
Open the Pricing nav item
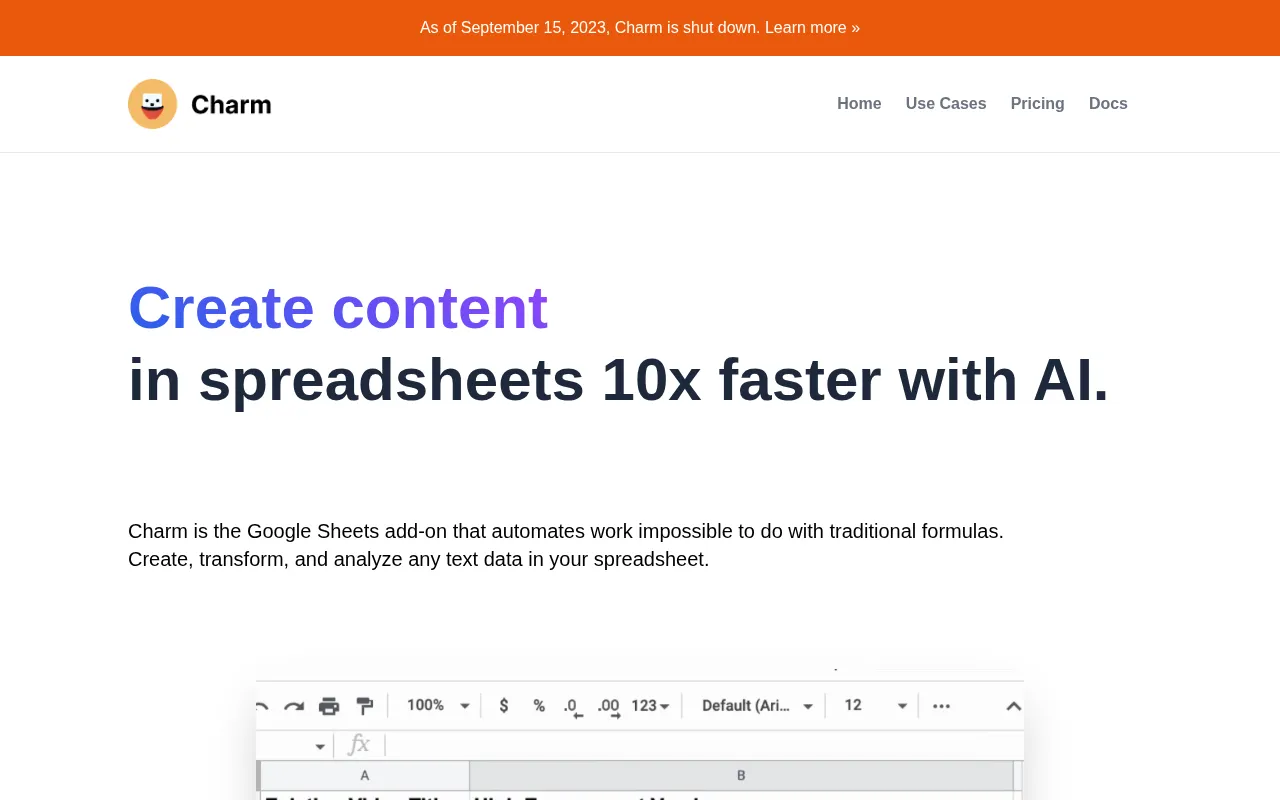1037,104
